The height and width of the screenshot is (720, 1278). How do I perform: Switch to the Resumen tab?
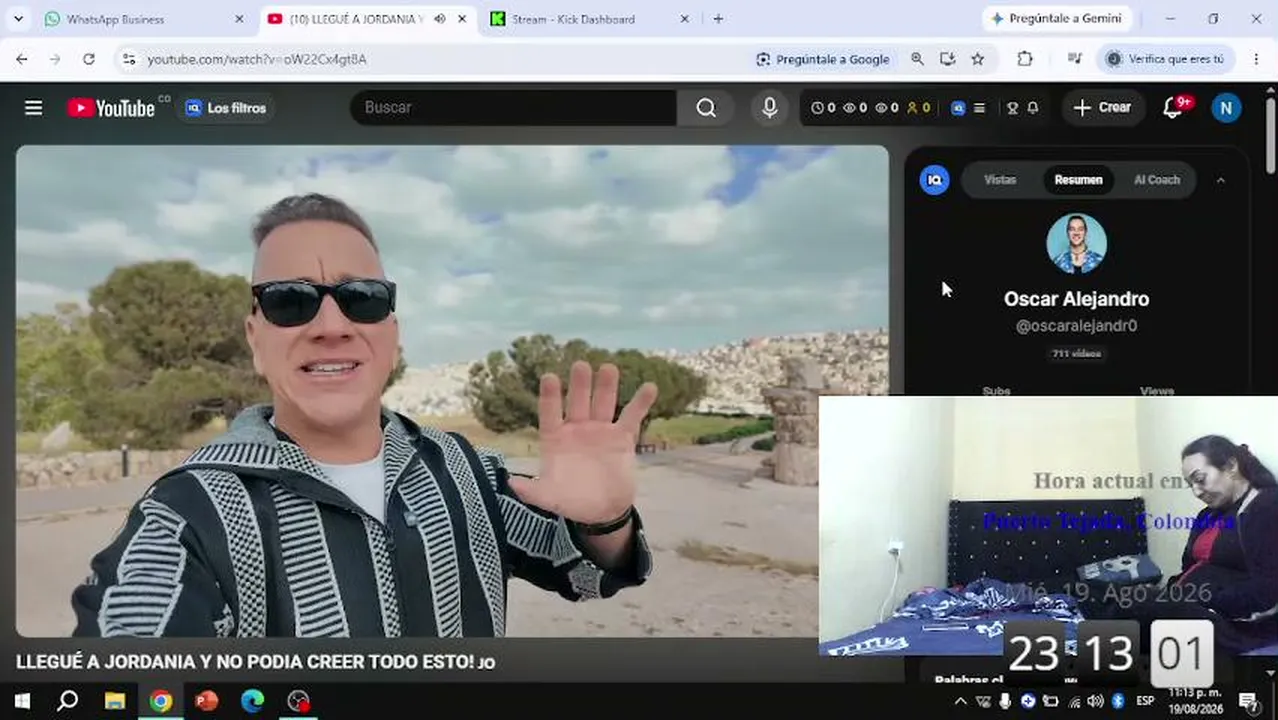point(1078,180)
